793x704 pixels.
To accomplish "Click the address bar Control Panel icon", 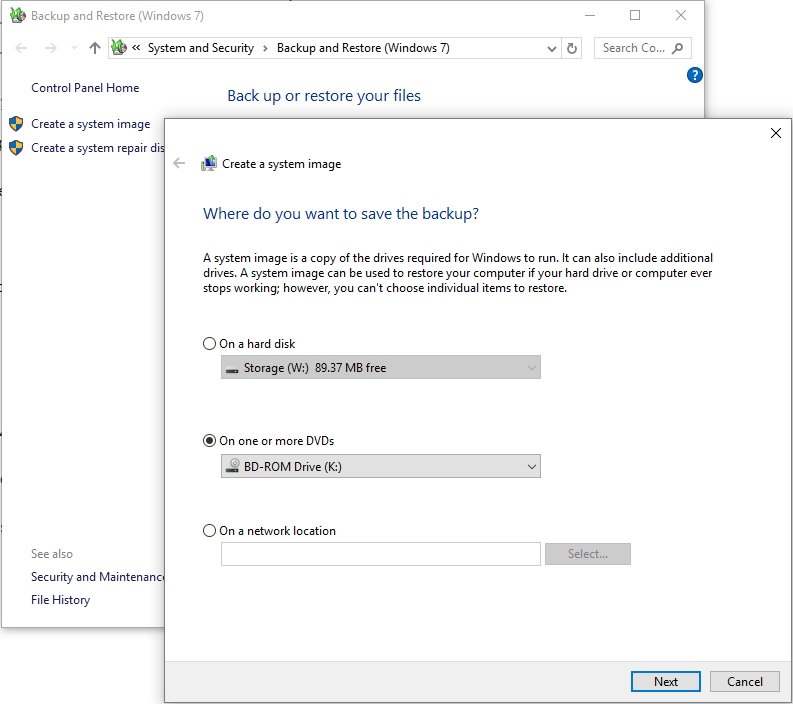I will [119, 48].
